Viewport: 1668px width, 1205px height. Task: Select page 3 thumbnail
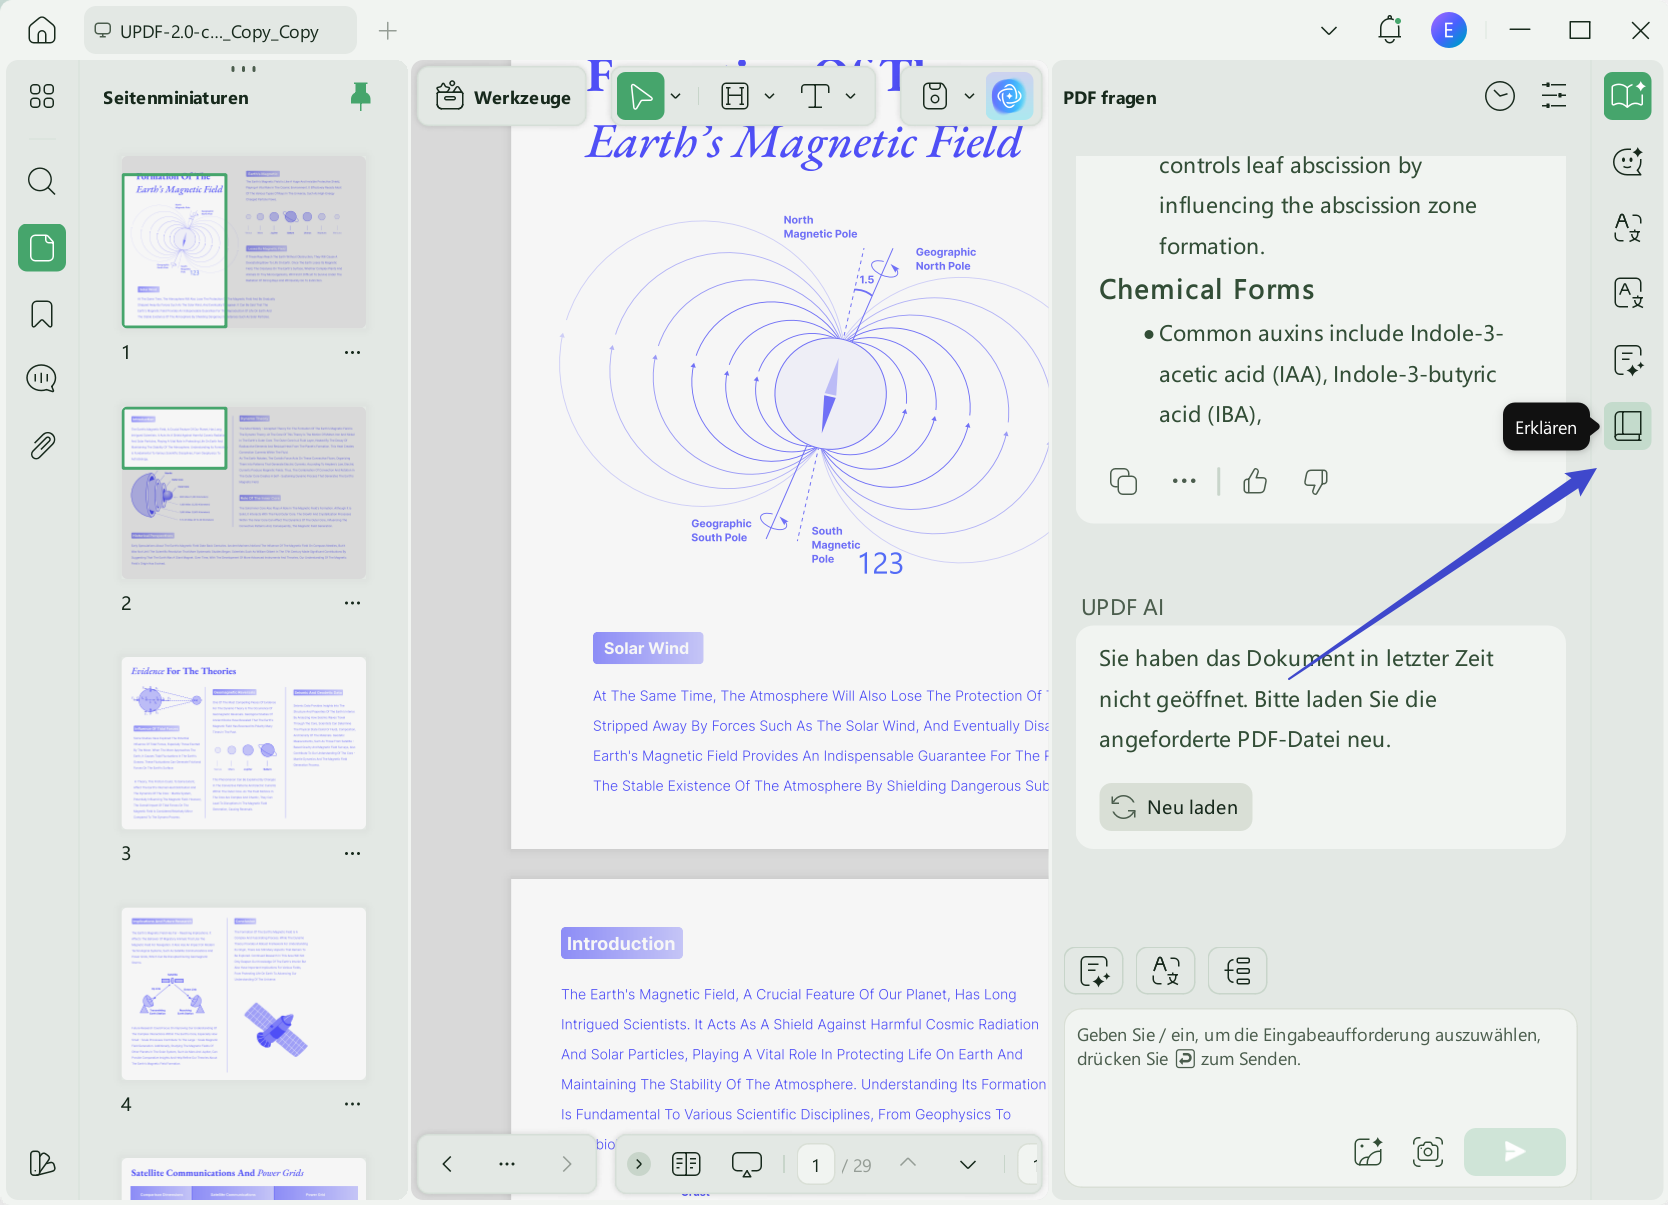[x=244, y=743]
